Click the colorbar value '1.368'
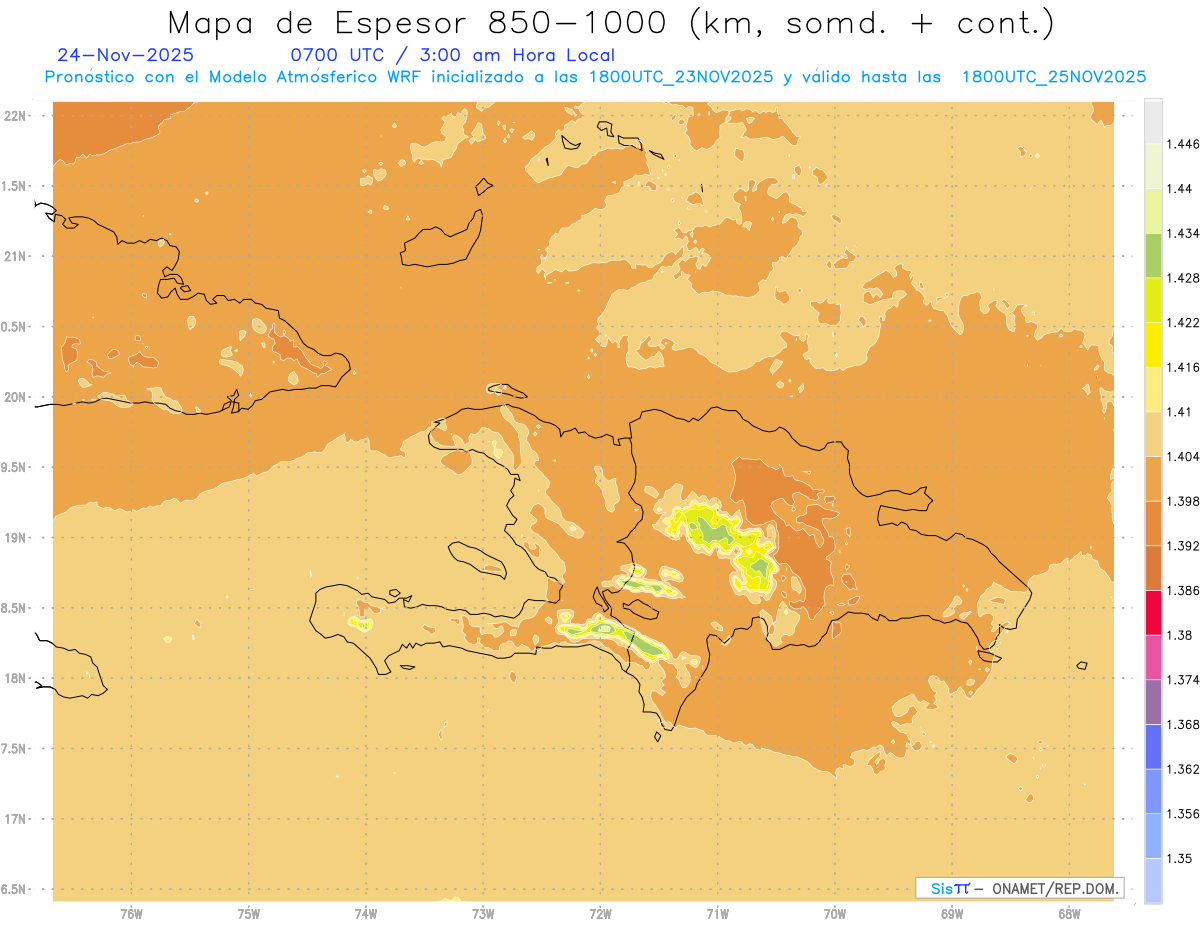 click(x=1183, y=724)
